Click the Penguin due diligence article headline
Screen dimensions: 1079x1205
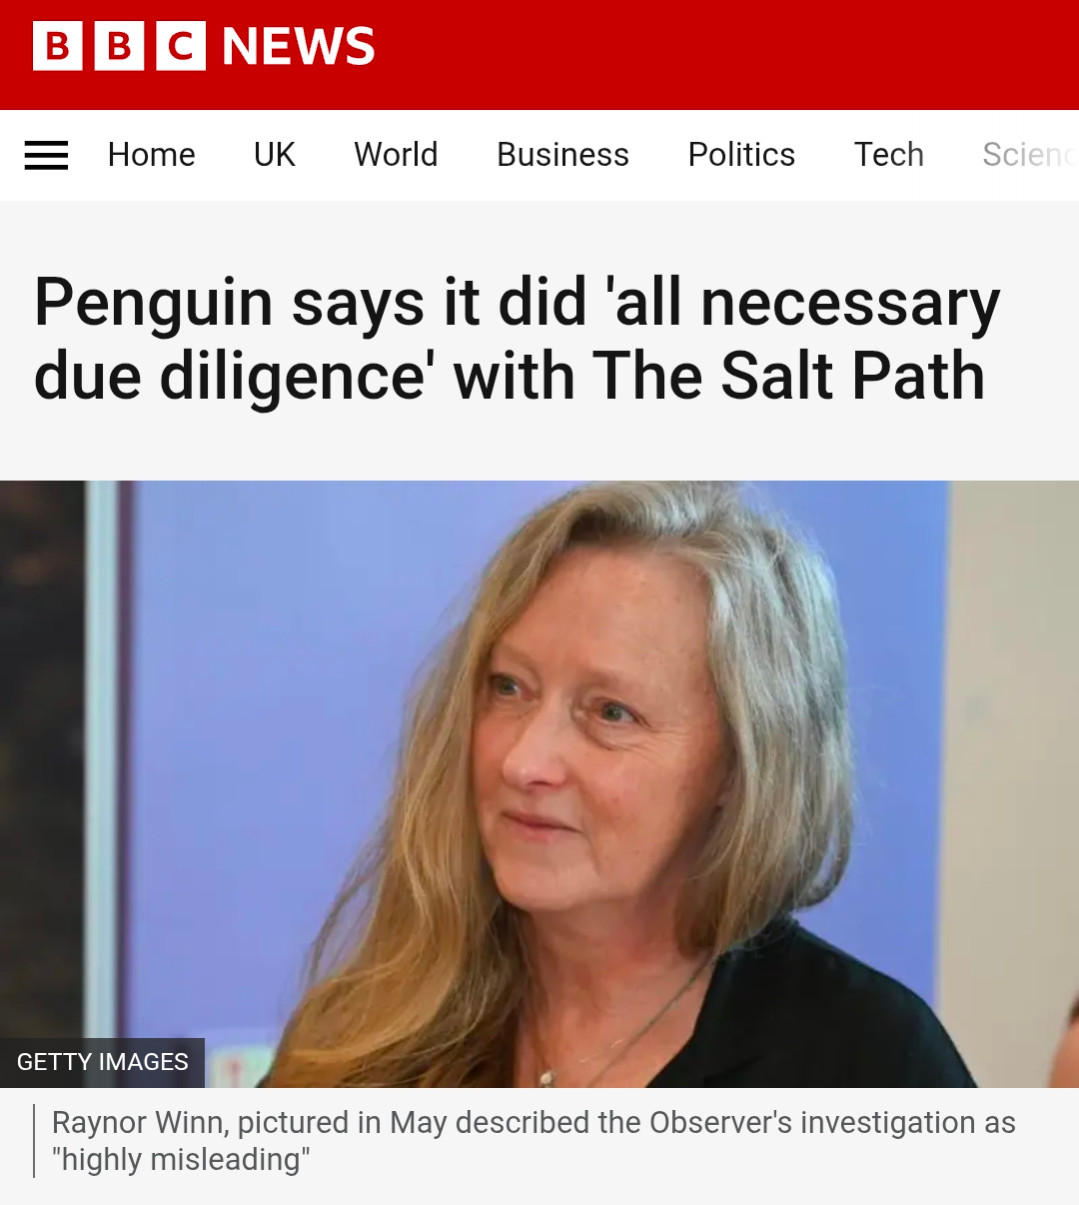pyautogui.click(x=517, y=339)
